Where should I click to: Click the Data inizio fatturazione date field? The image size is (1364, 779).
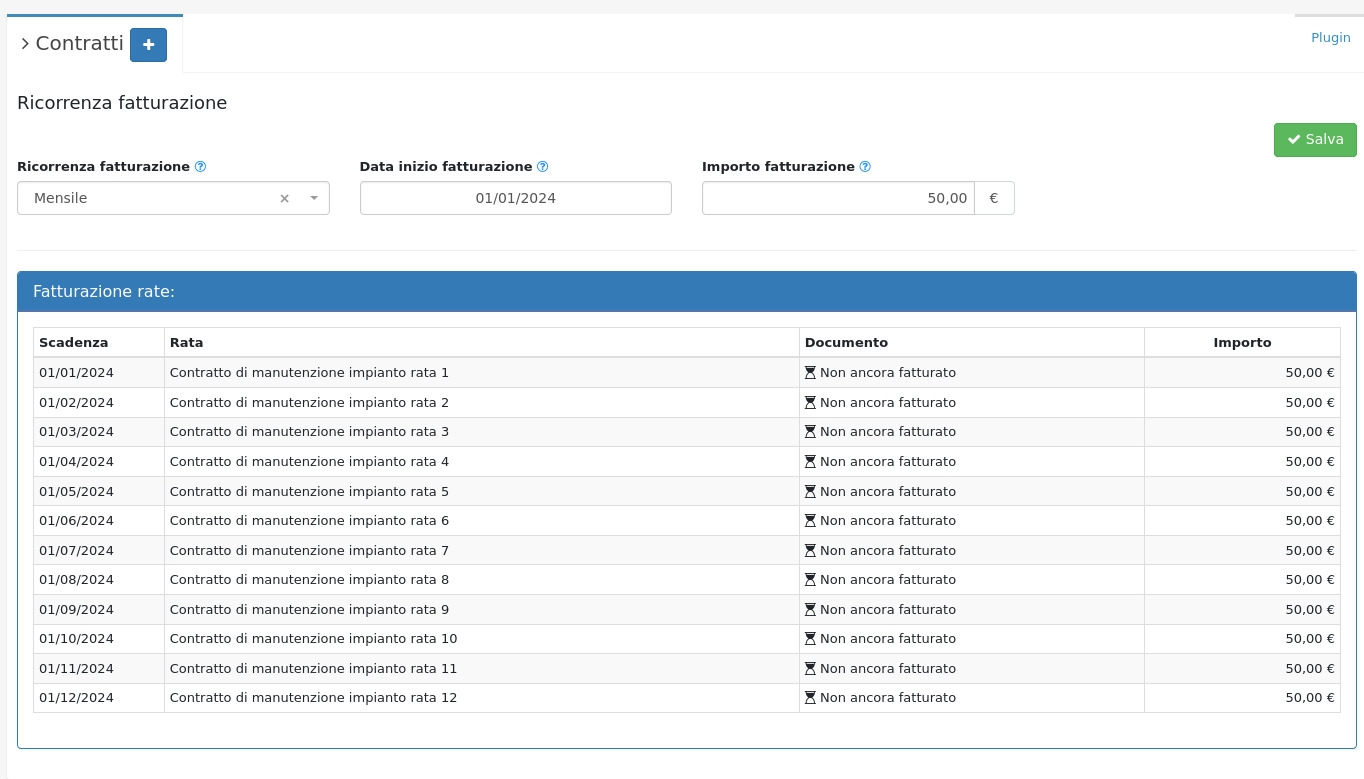pyautogui.click(x=515, y=198)
